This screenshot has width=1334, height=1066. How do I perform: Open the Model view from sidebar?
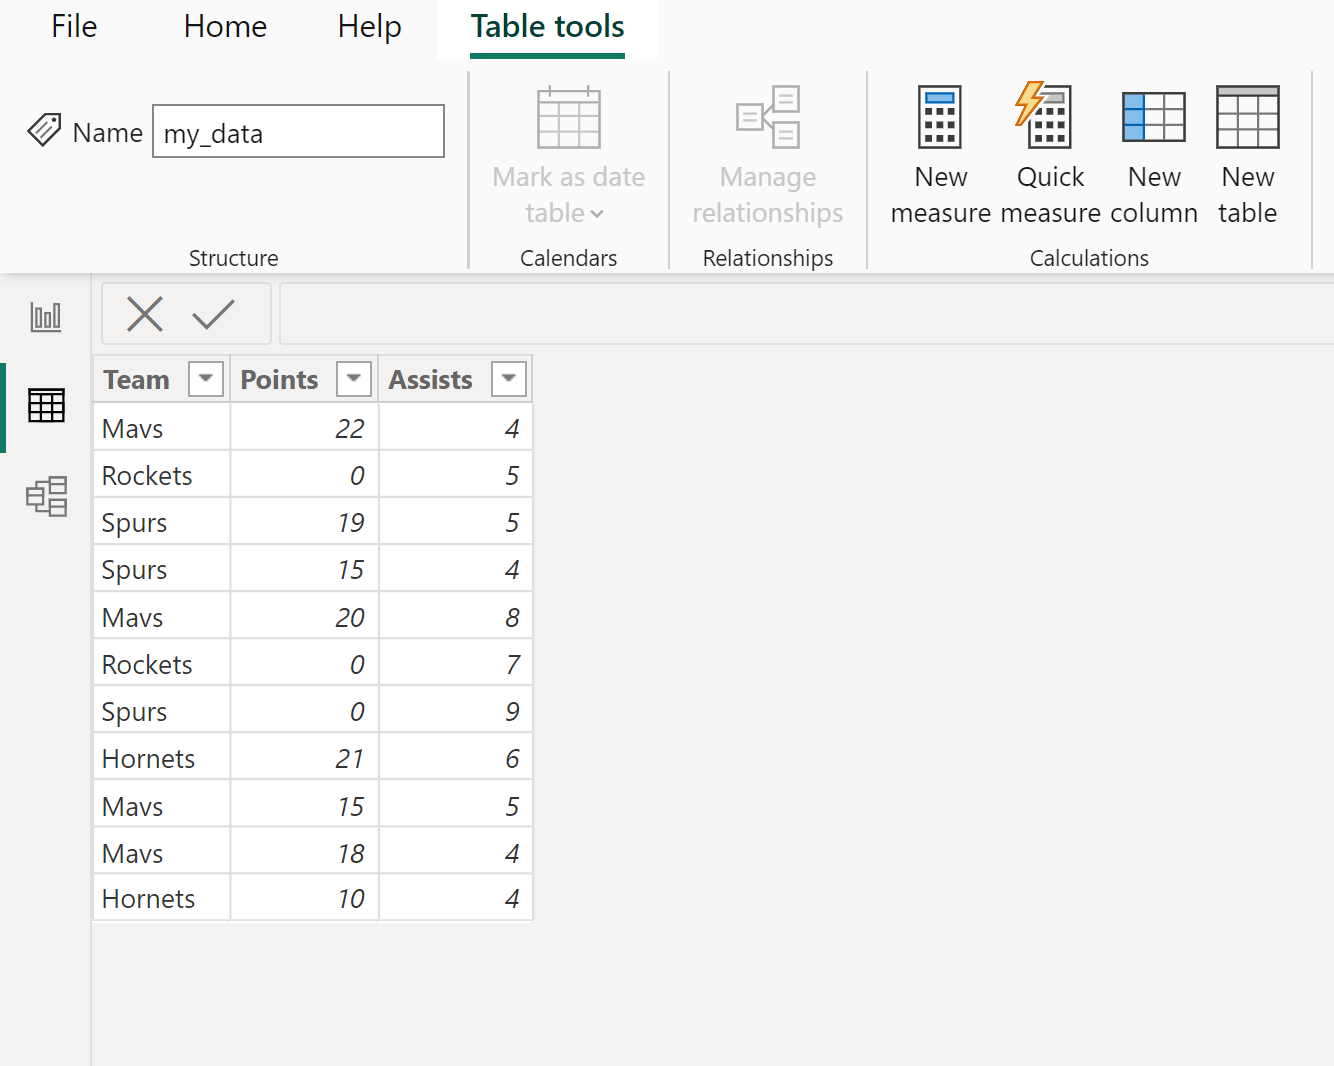tap(46, 496)
